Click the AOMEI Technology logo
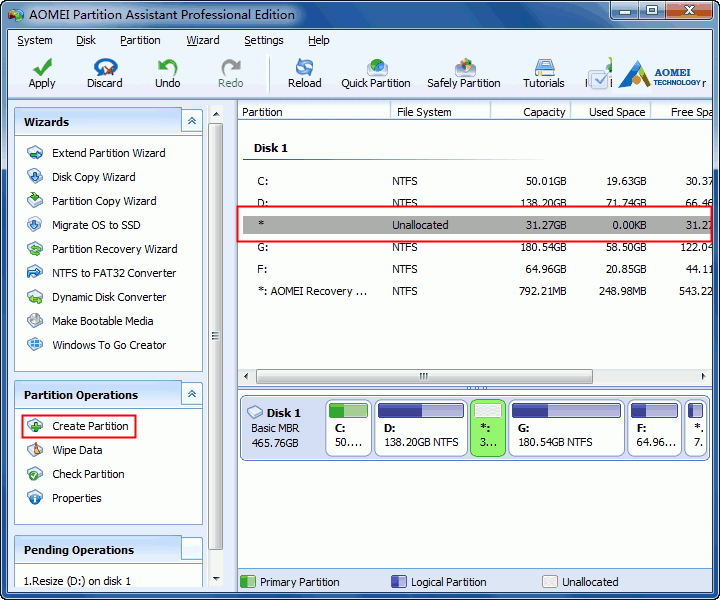Image resolution: width=720 pixels, height=600 pixels. coord(661,74)
